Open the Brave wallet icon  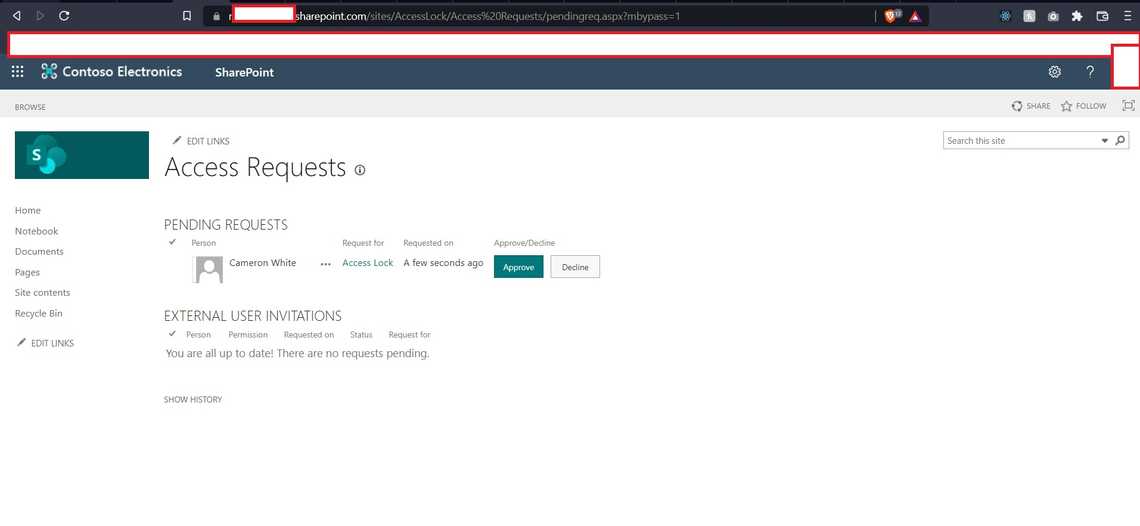coord(1102,16)
